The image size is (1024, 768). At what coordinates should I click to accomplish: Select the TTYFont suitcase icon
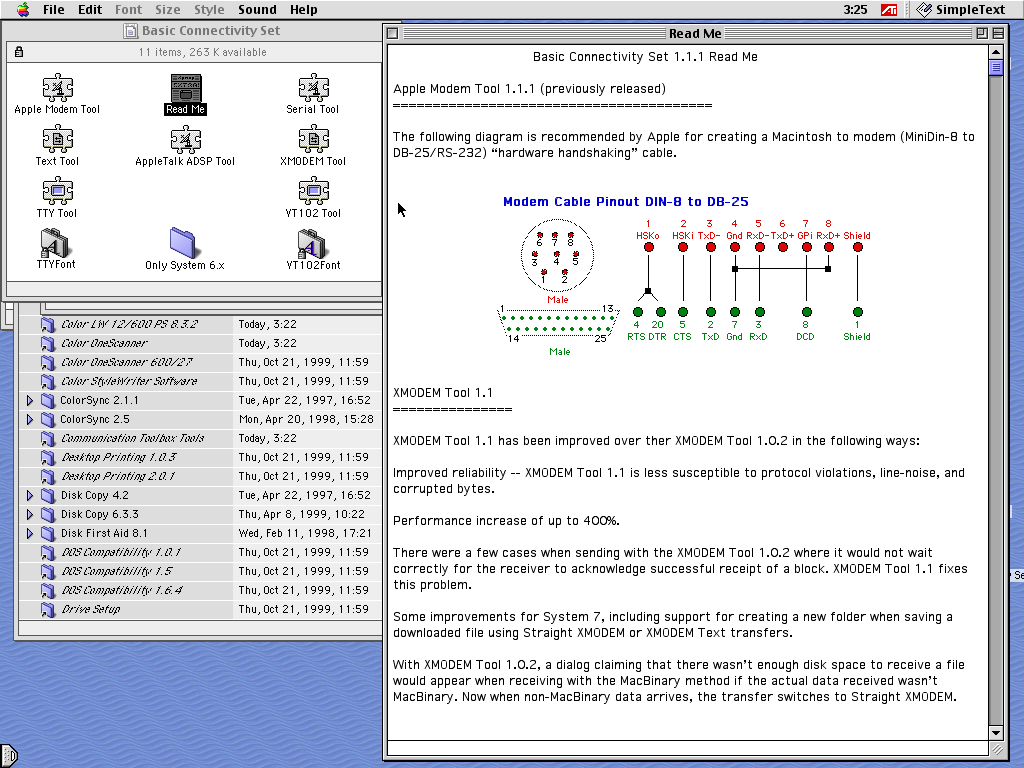(x=55, y=243)
